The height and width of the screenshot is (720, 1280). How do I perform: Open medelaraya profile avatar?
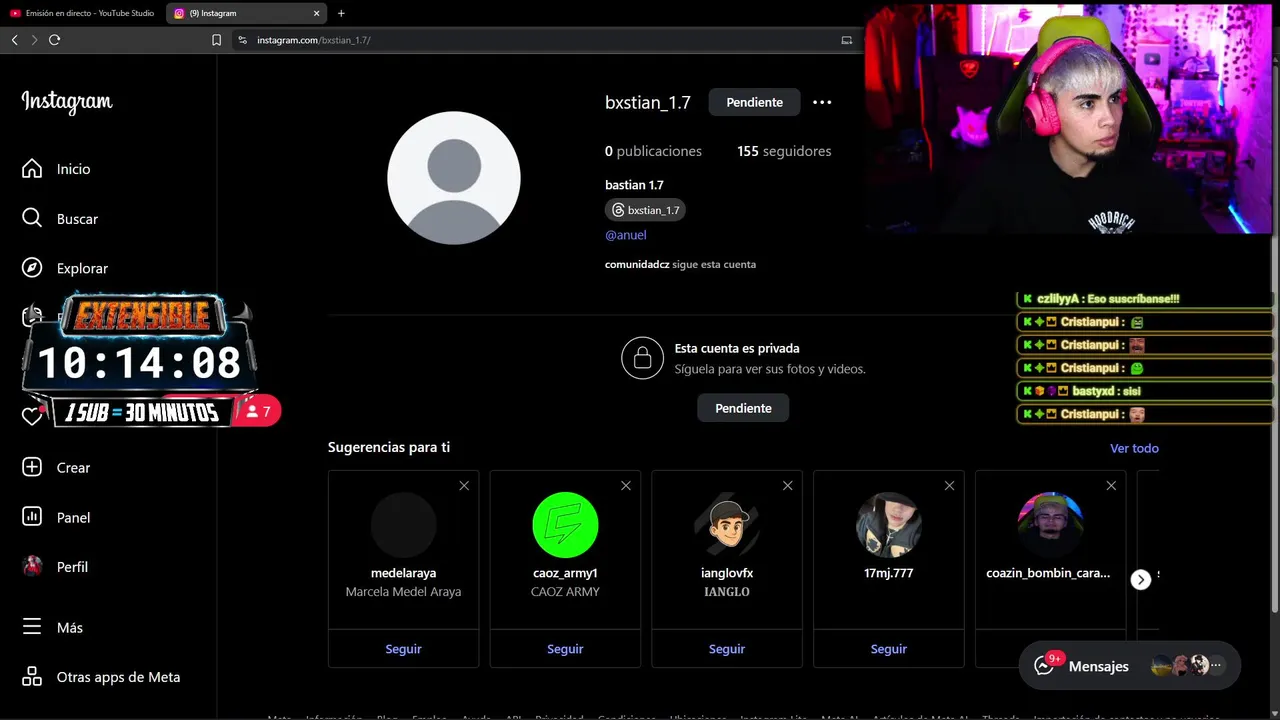404,524
